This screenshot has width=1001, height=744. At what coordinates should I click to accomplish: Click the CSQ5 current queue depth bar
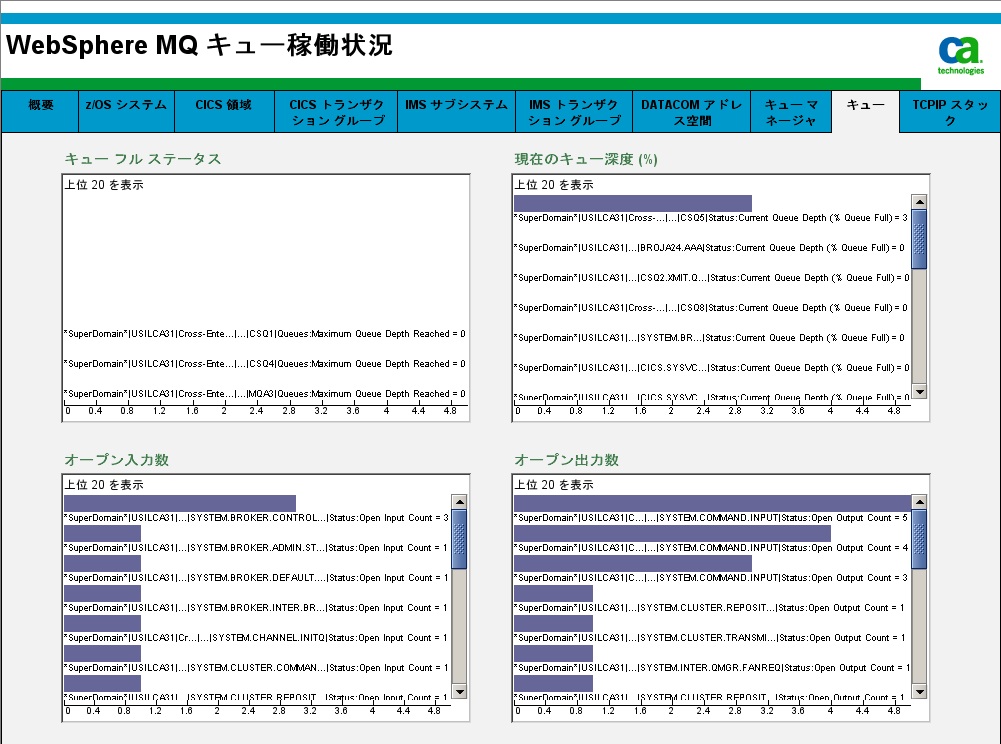pos(632,203)
